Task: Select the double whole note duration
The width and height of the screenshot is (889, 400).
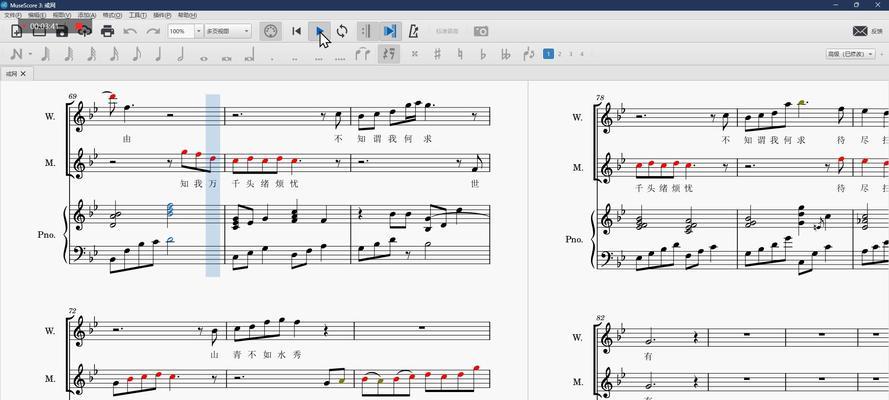Action: (x=226, y=57)
